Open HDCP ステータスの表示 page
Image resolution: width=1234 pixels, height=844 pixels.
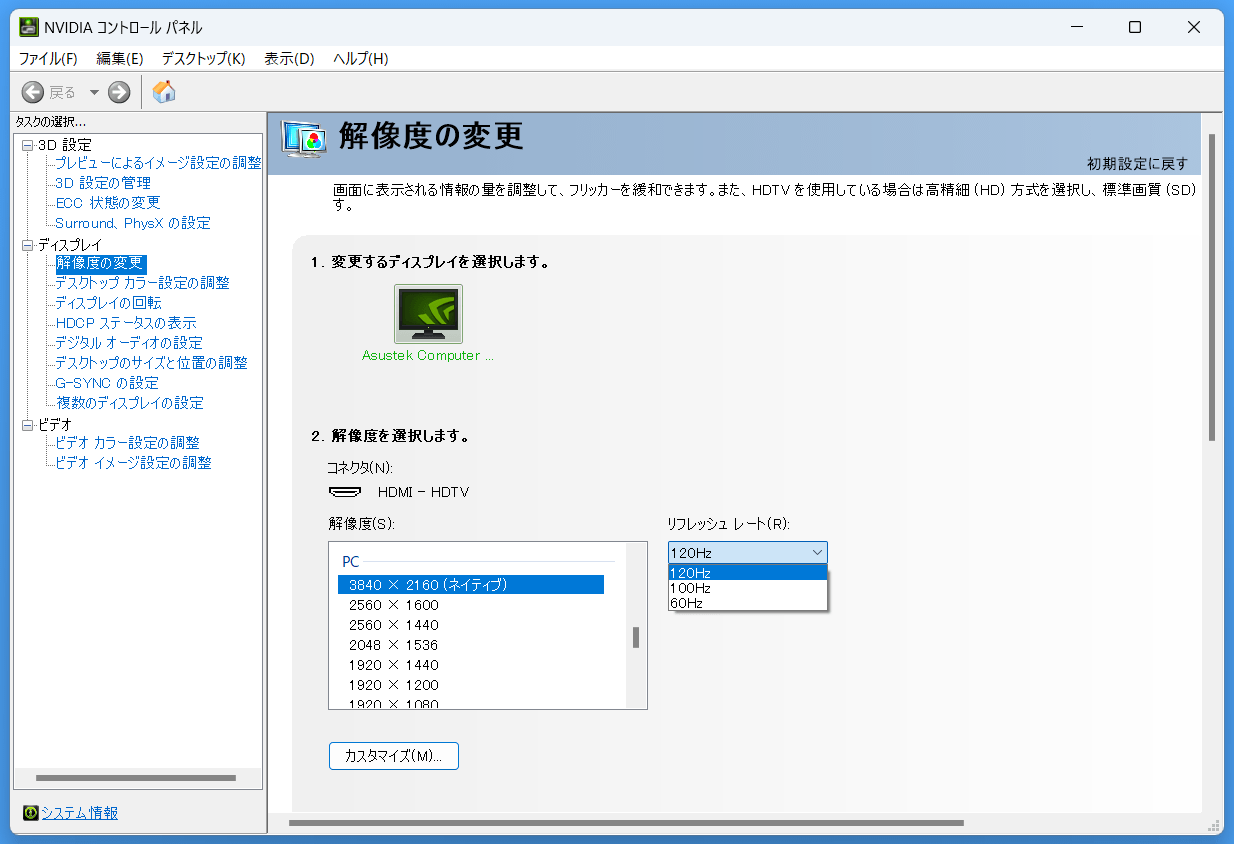tap(126, 323)
